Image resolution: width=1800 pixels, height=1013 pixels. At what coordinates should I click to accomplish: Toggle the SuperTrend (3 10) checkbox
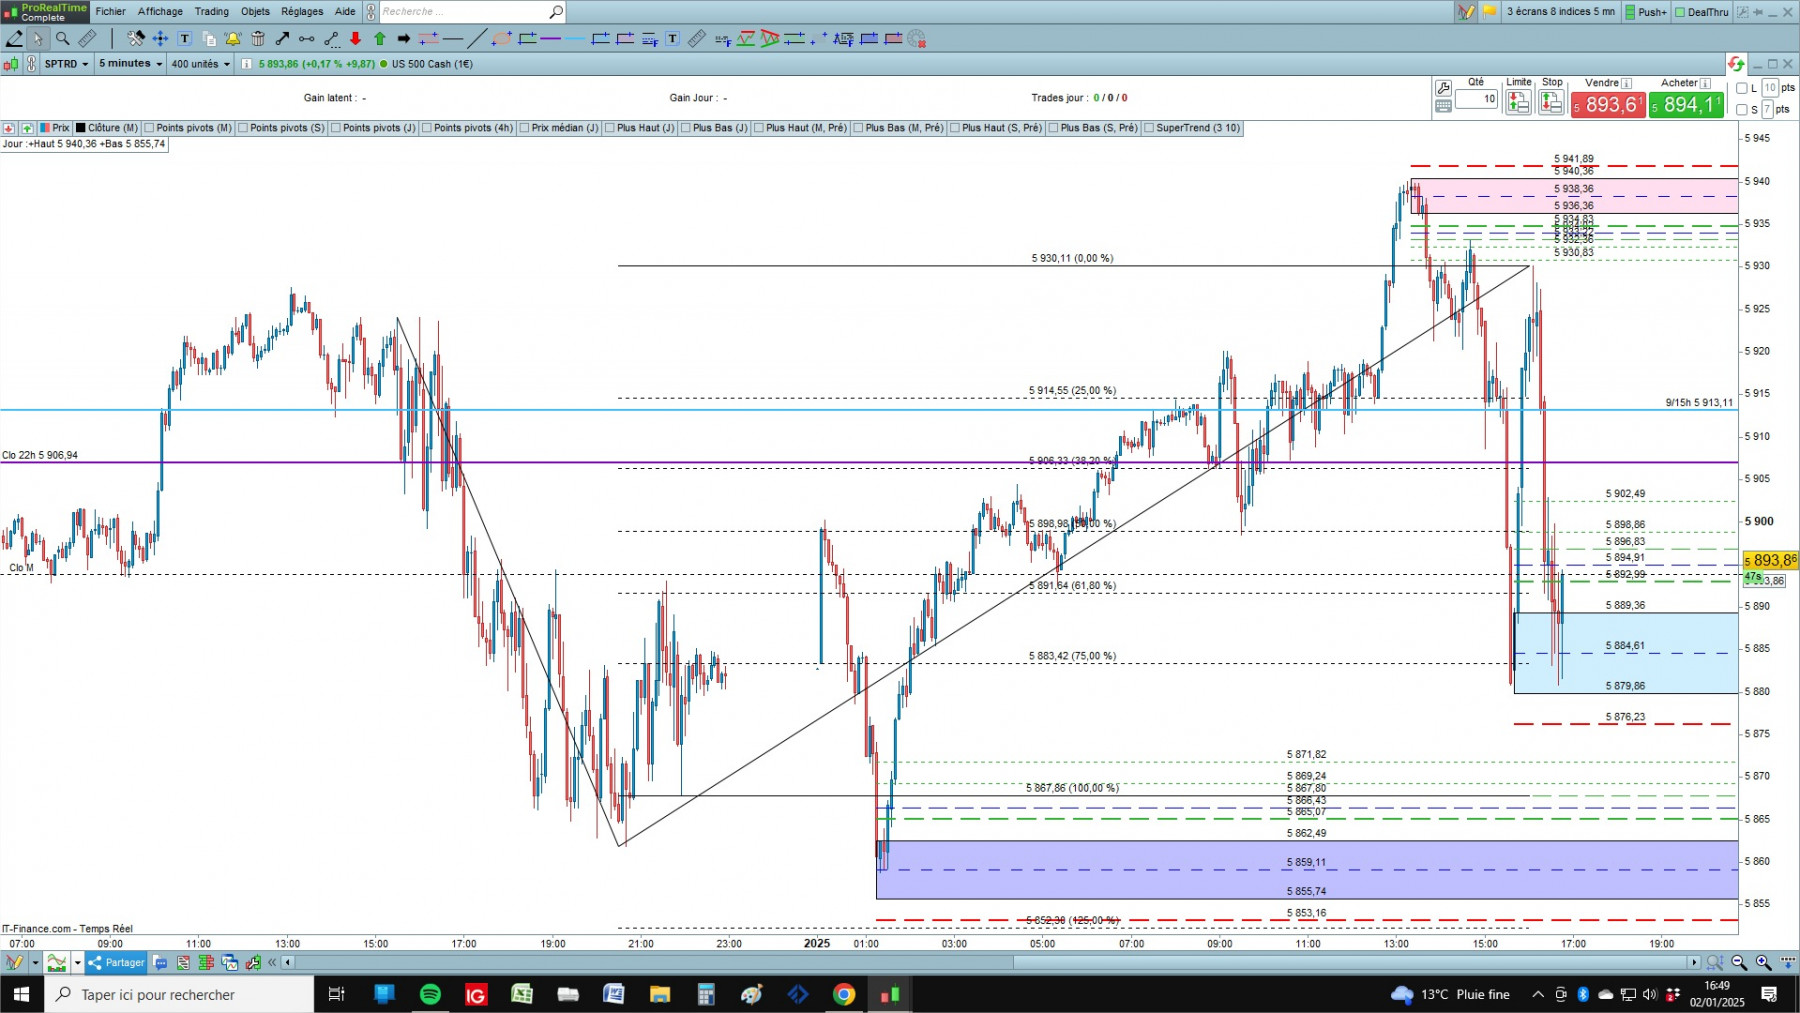[x=1150, y=128]
